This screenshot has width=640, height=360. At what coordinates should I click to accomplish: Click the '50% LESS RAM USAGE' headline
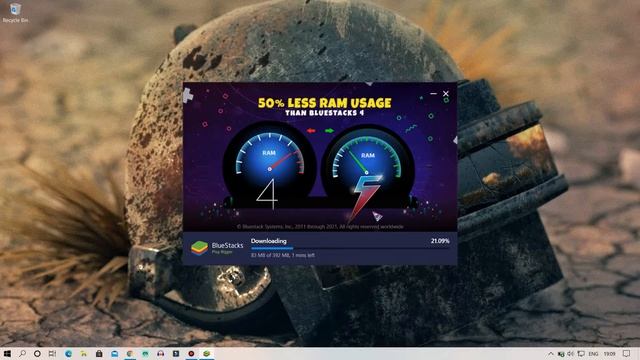point(324,103)
